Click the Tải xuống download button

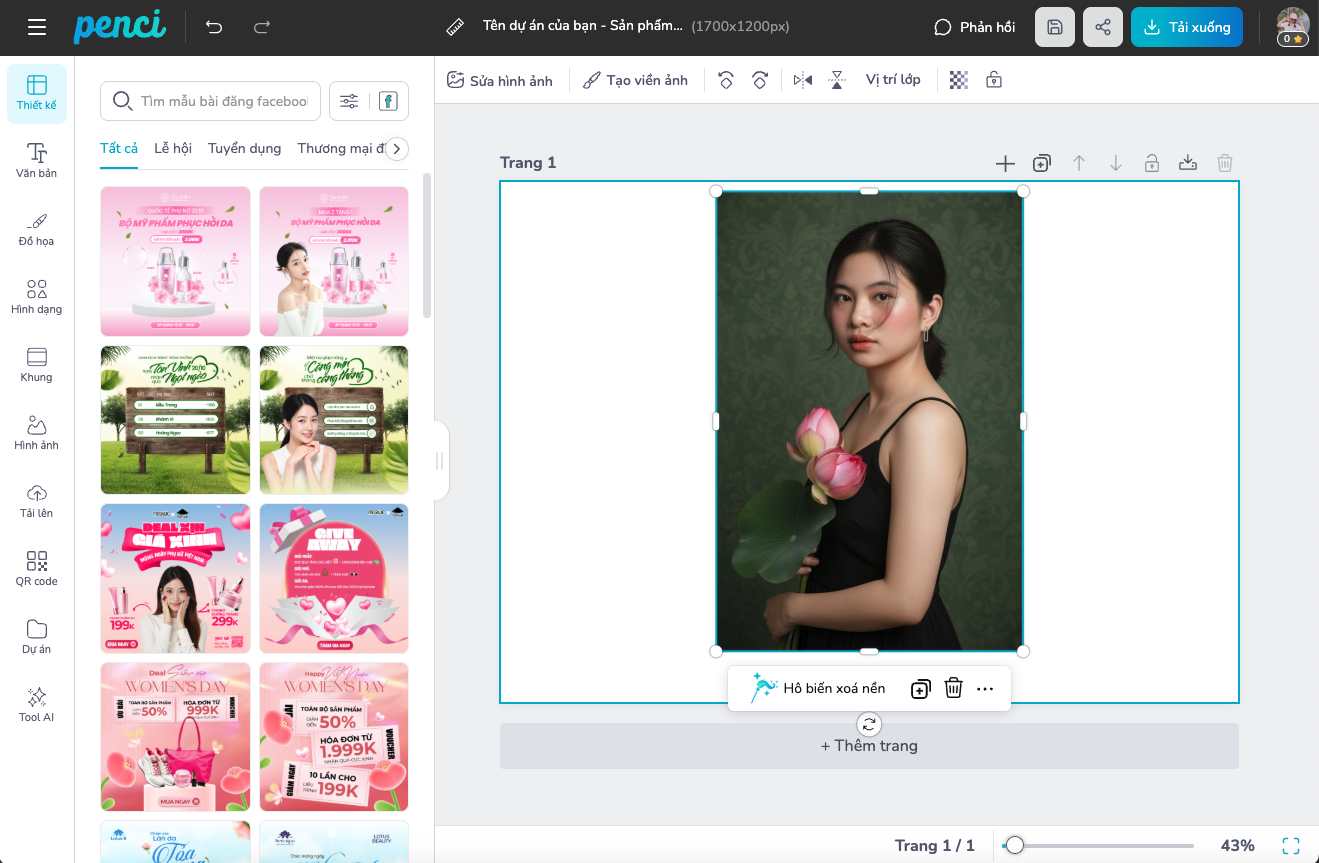pos(1186,27)
